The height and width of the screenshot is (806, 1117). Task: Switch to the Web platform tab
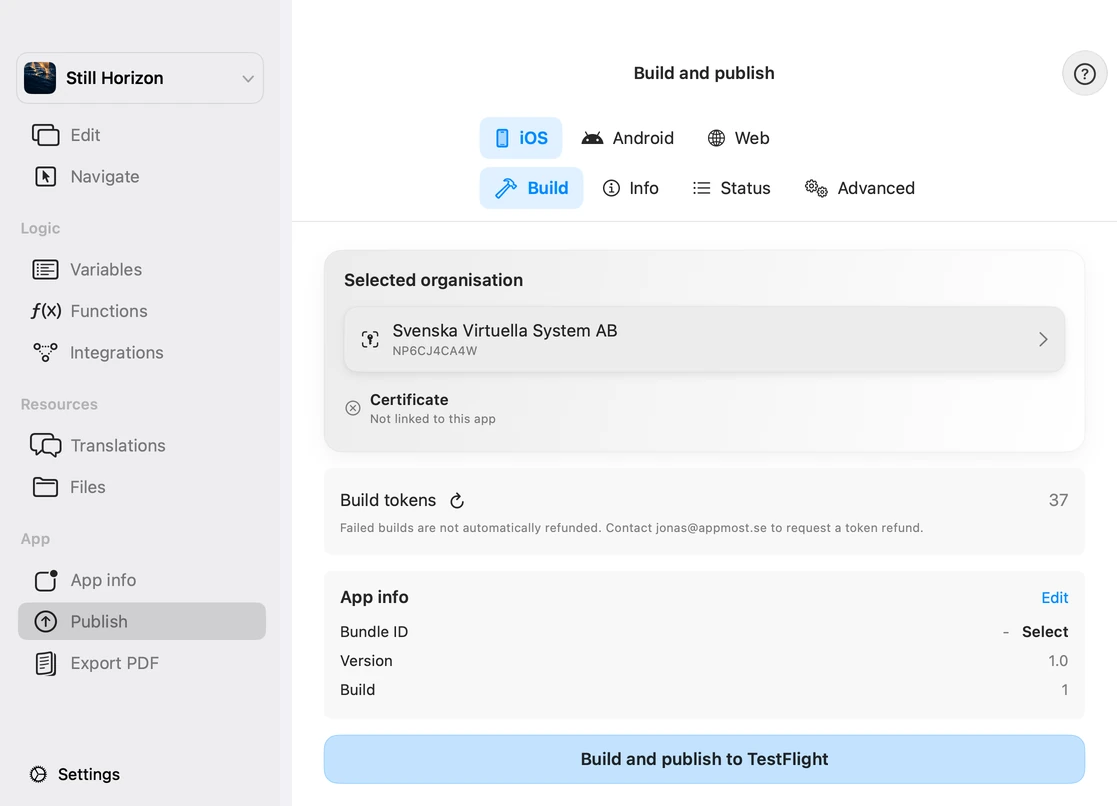(x=739, y=138)
